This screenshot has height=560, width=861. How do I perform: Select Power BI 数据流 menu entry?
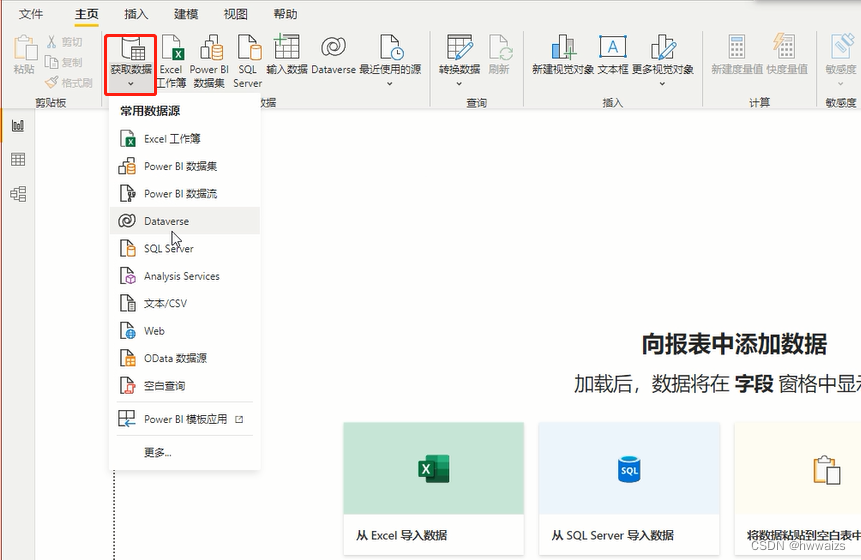click(x=185, y=194)
